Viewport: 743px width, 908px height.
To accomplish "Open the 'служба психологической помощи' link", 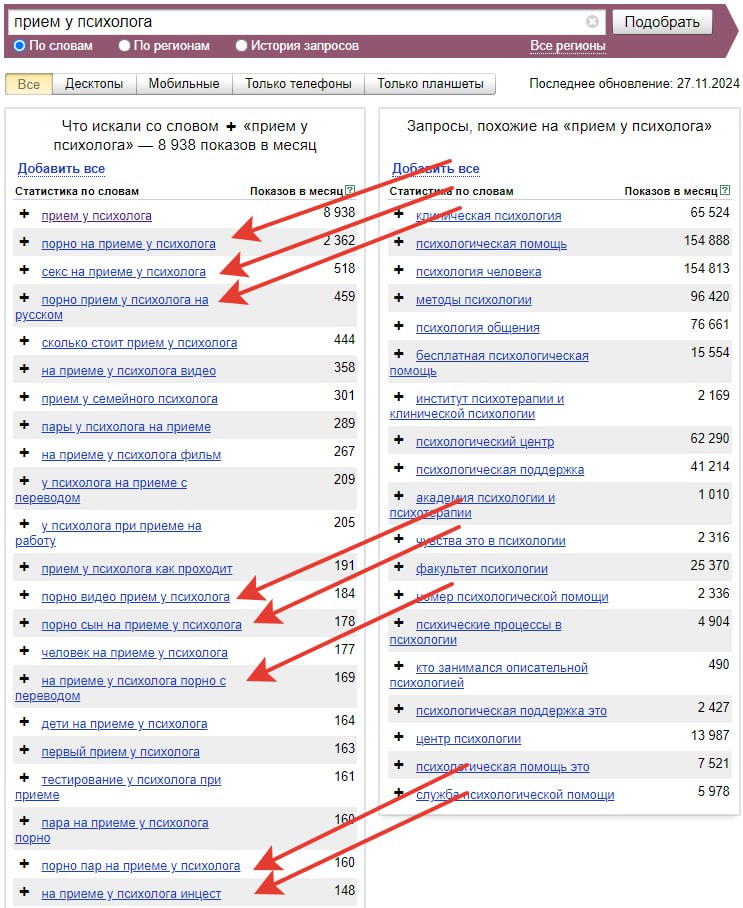I will click(515, 795).
